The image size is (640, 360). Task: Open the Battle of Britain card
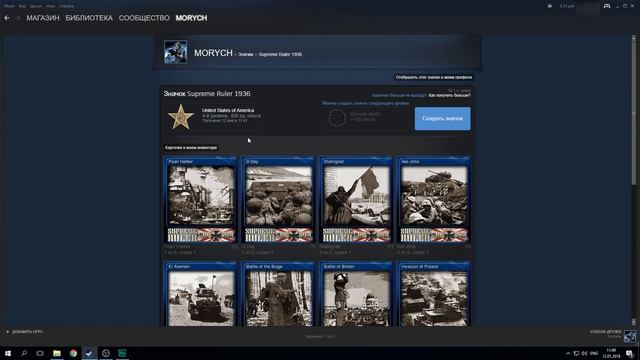coord(356,294)
